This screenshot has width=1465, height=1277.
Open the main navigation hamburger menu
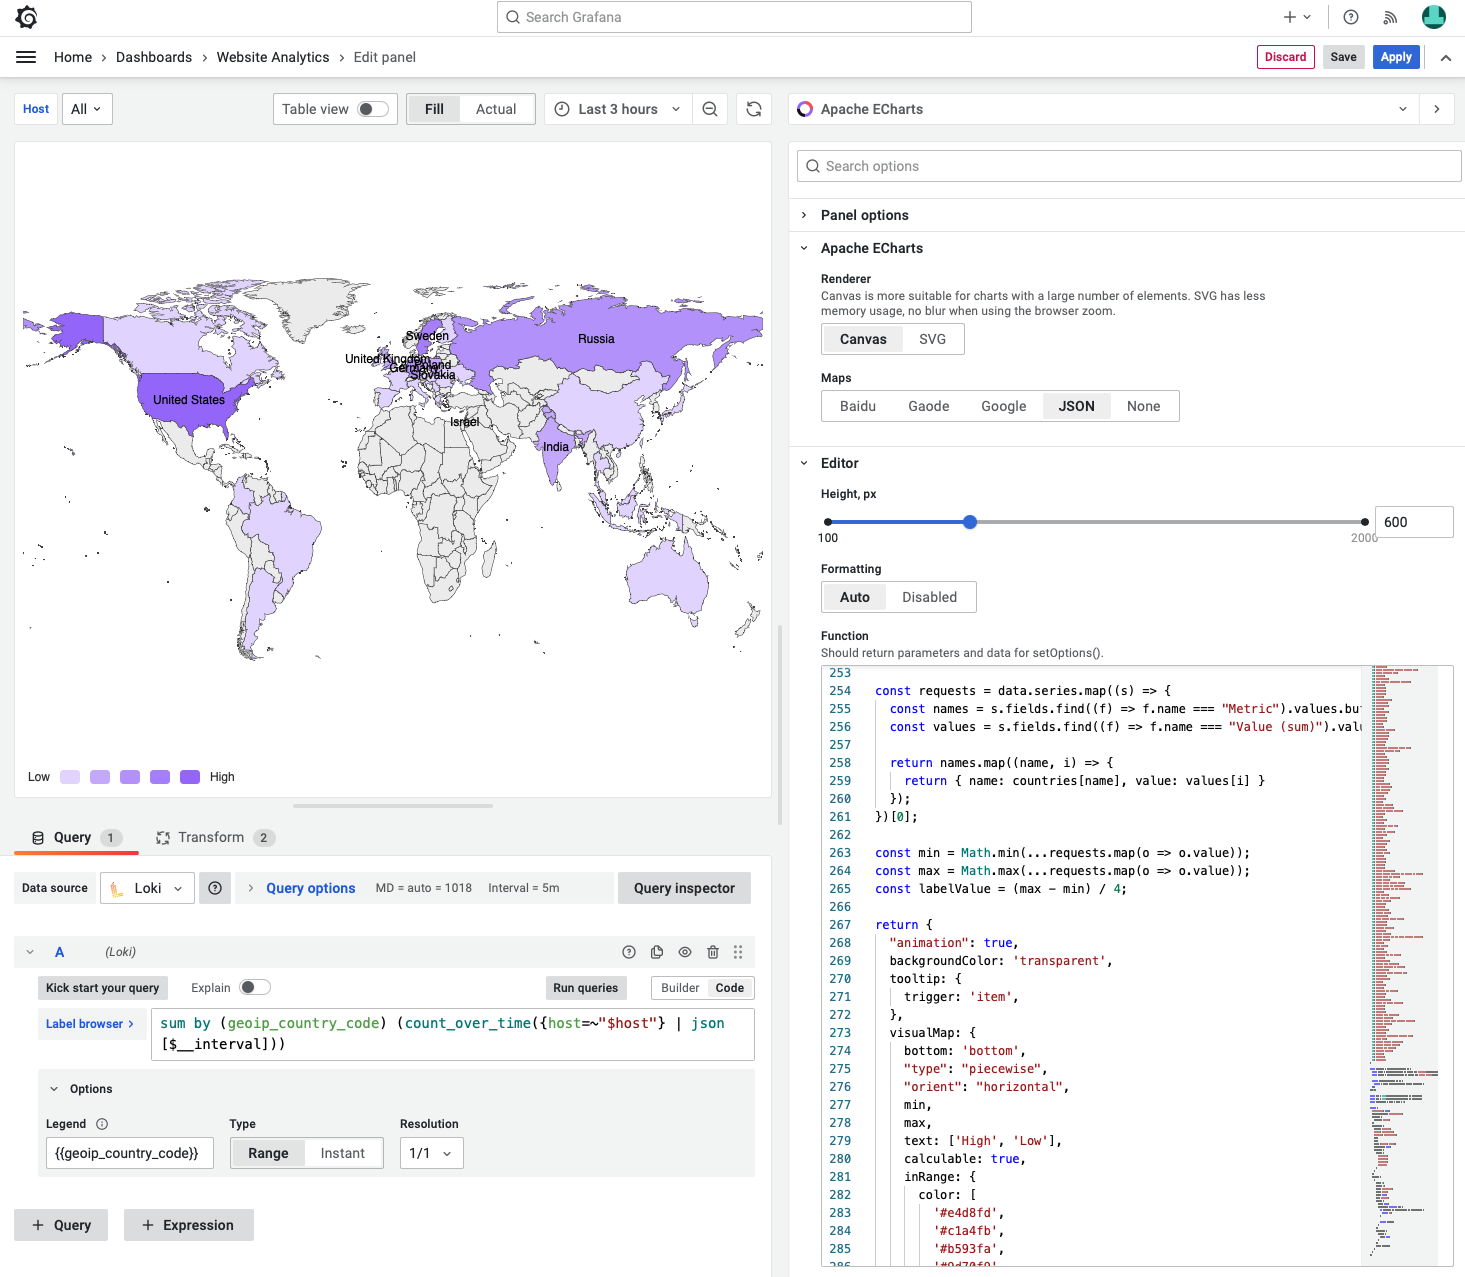pos(26,57)
